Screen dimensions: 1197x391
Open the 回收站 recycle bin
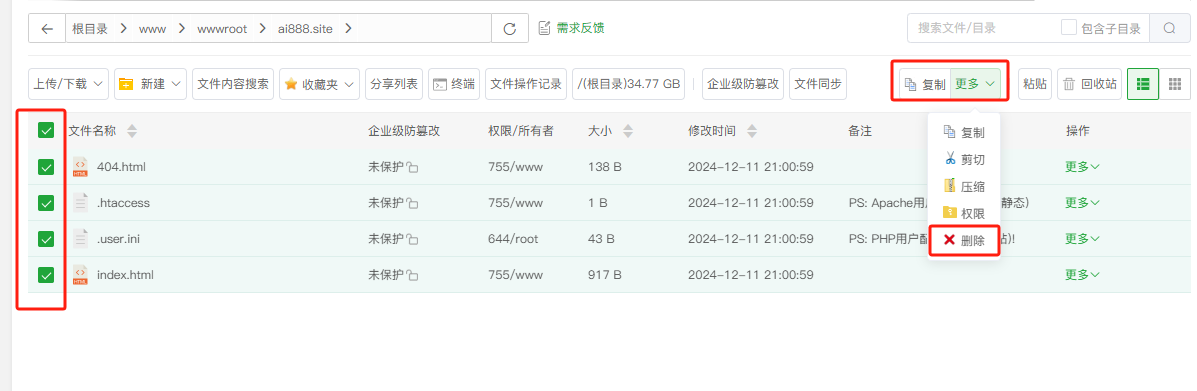coord(1089,84)
